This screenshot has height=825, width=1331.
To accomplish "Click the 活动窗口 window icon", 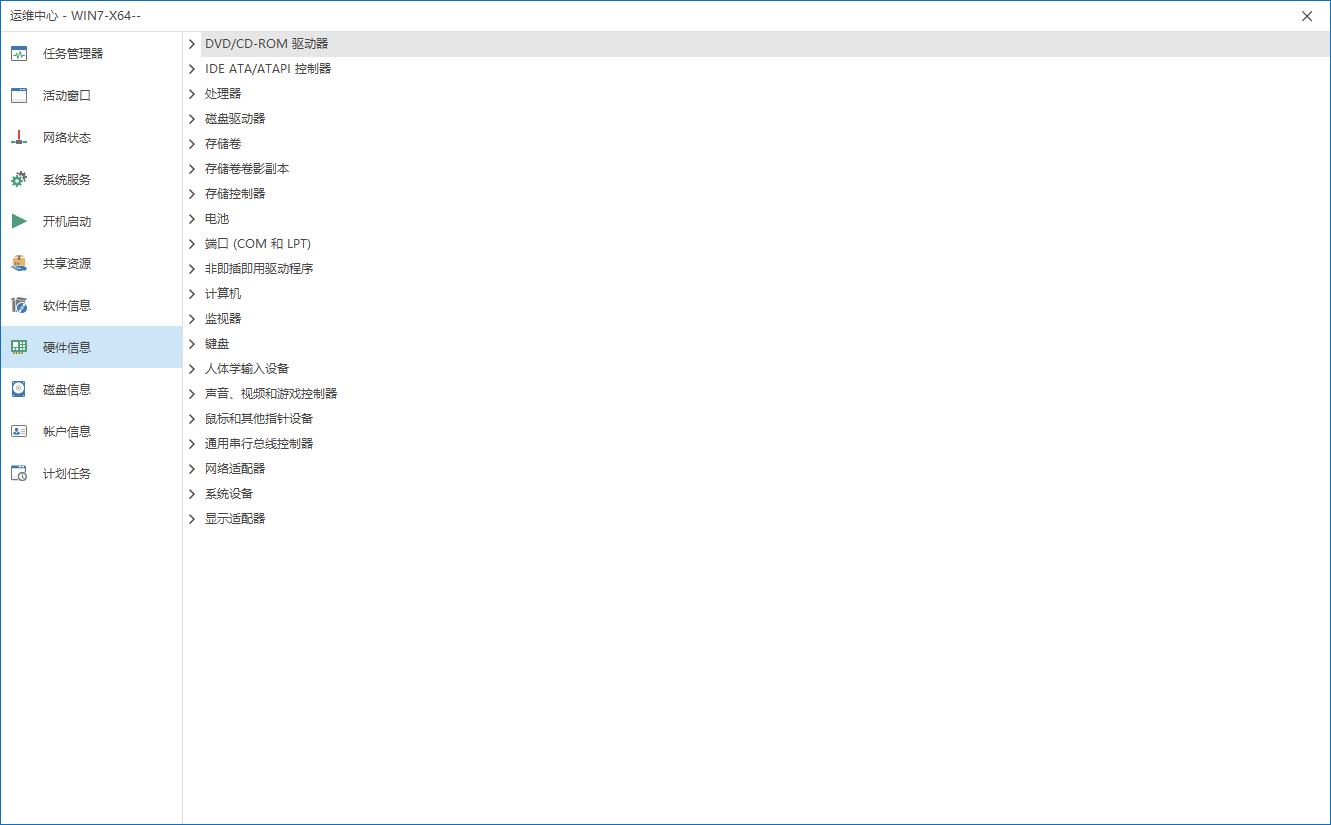I will (x=19, y=96).
